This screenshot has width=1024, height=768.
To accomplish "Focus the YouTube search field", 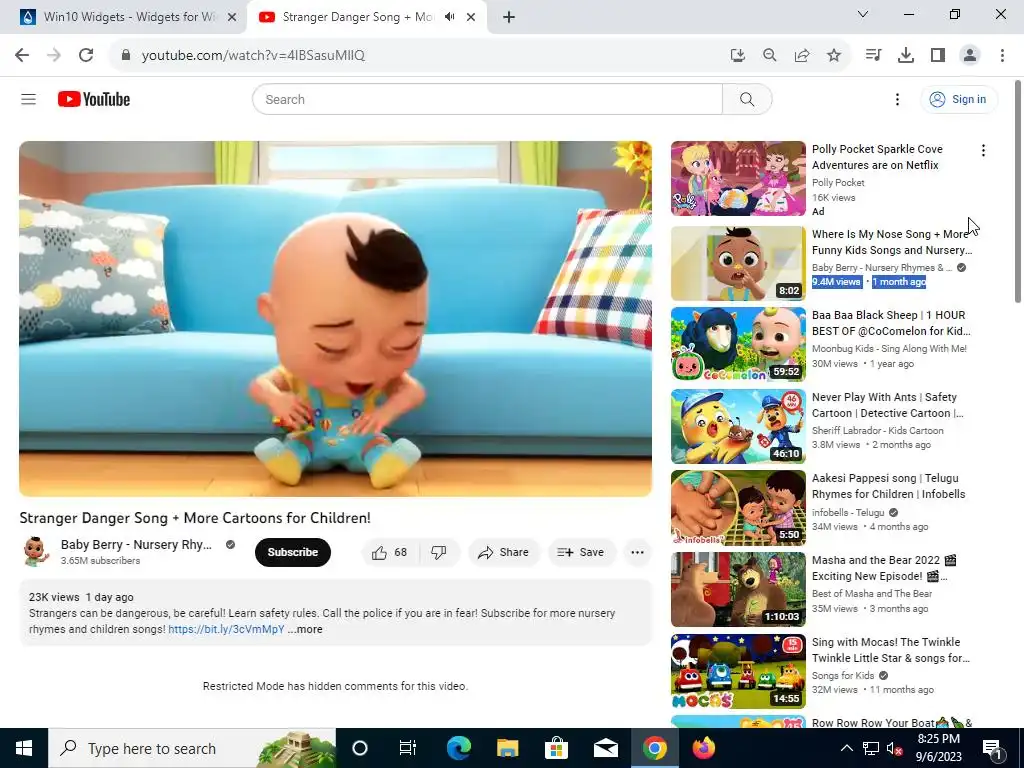I will tap(487, 99).
